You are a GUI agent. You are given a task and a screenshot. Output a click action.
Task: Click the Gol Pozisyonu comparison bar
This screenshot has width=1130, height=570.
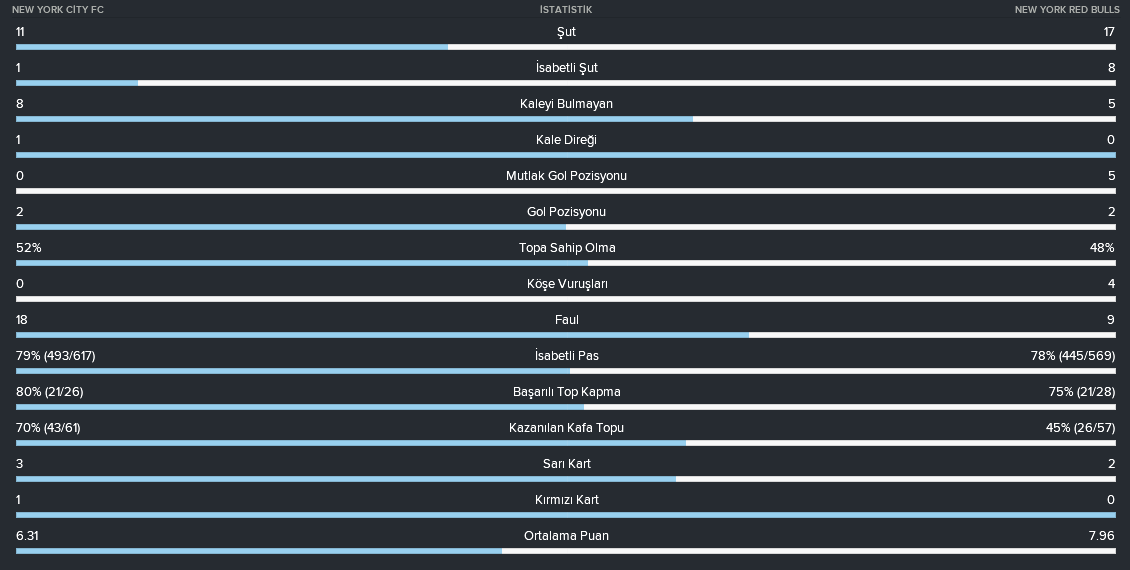[566, 227]
